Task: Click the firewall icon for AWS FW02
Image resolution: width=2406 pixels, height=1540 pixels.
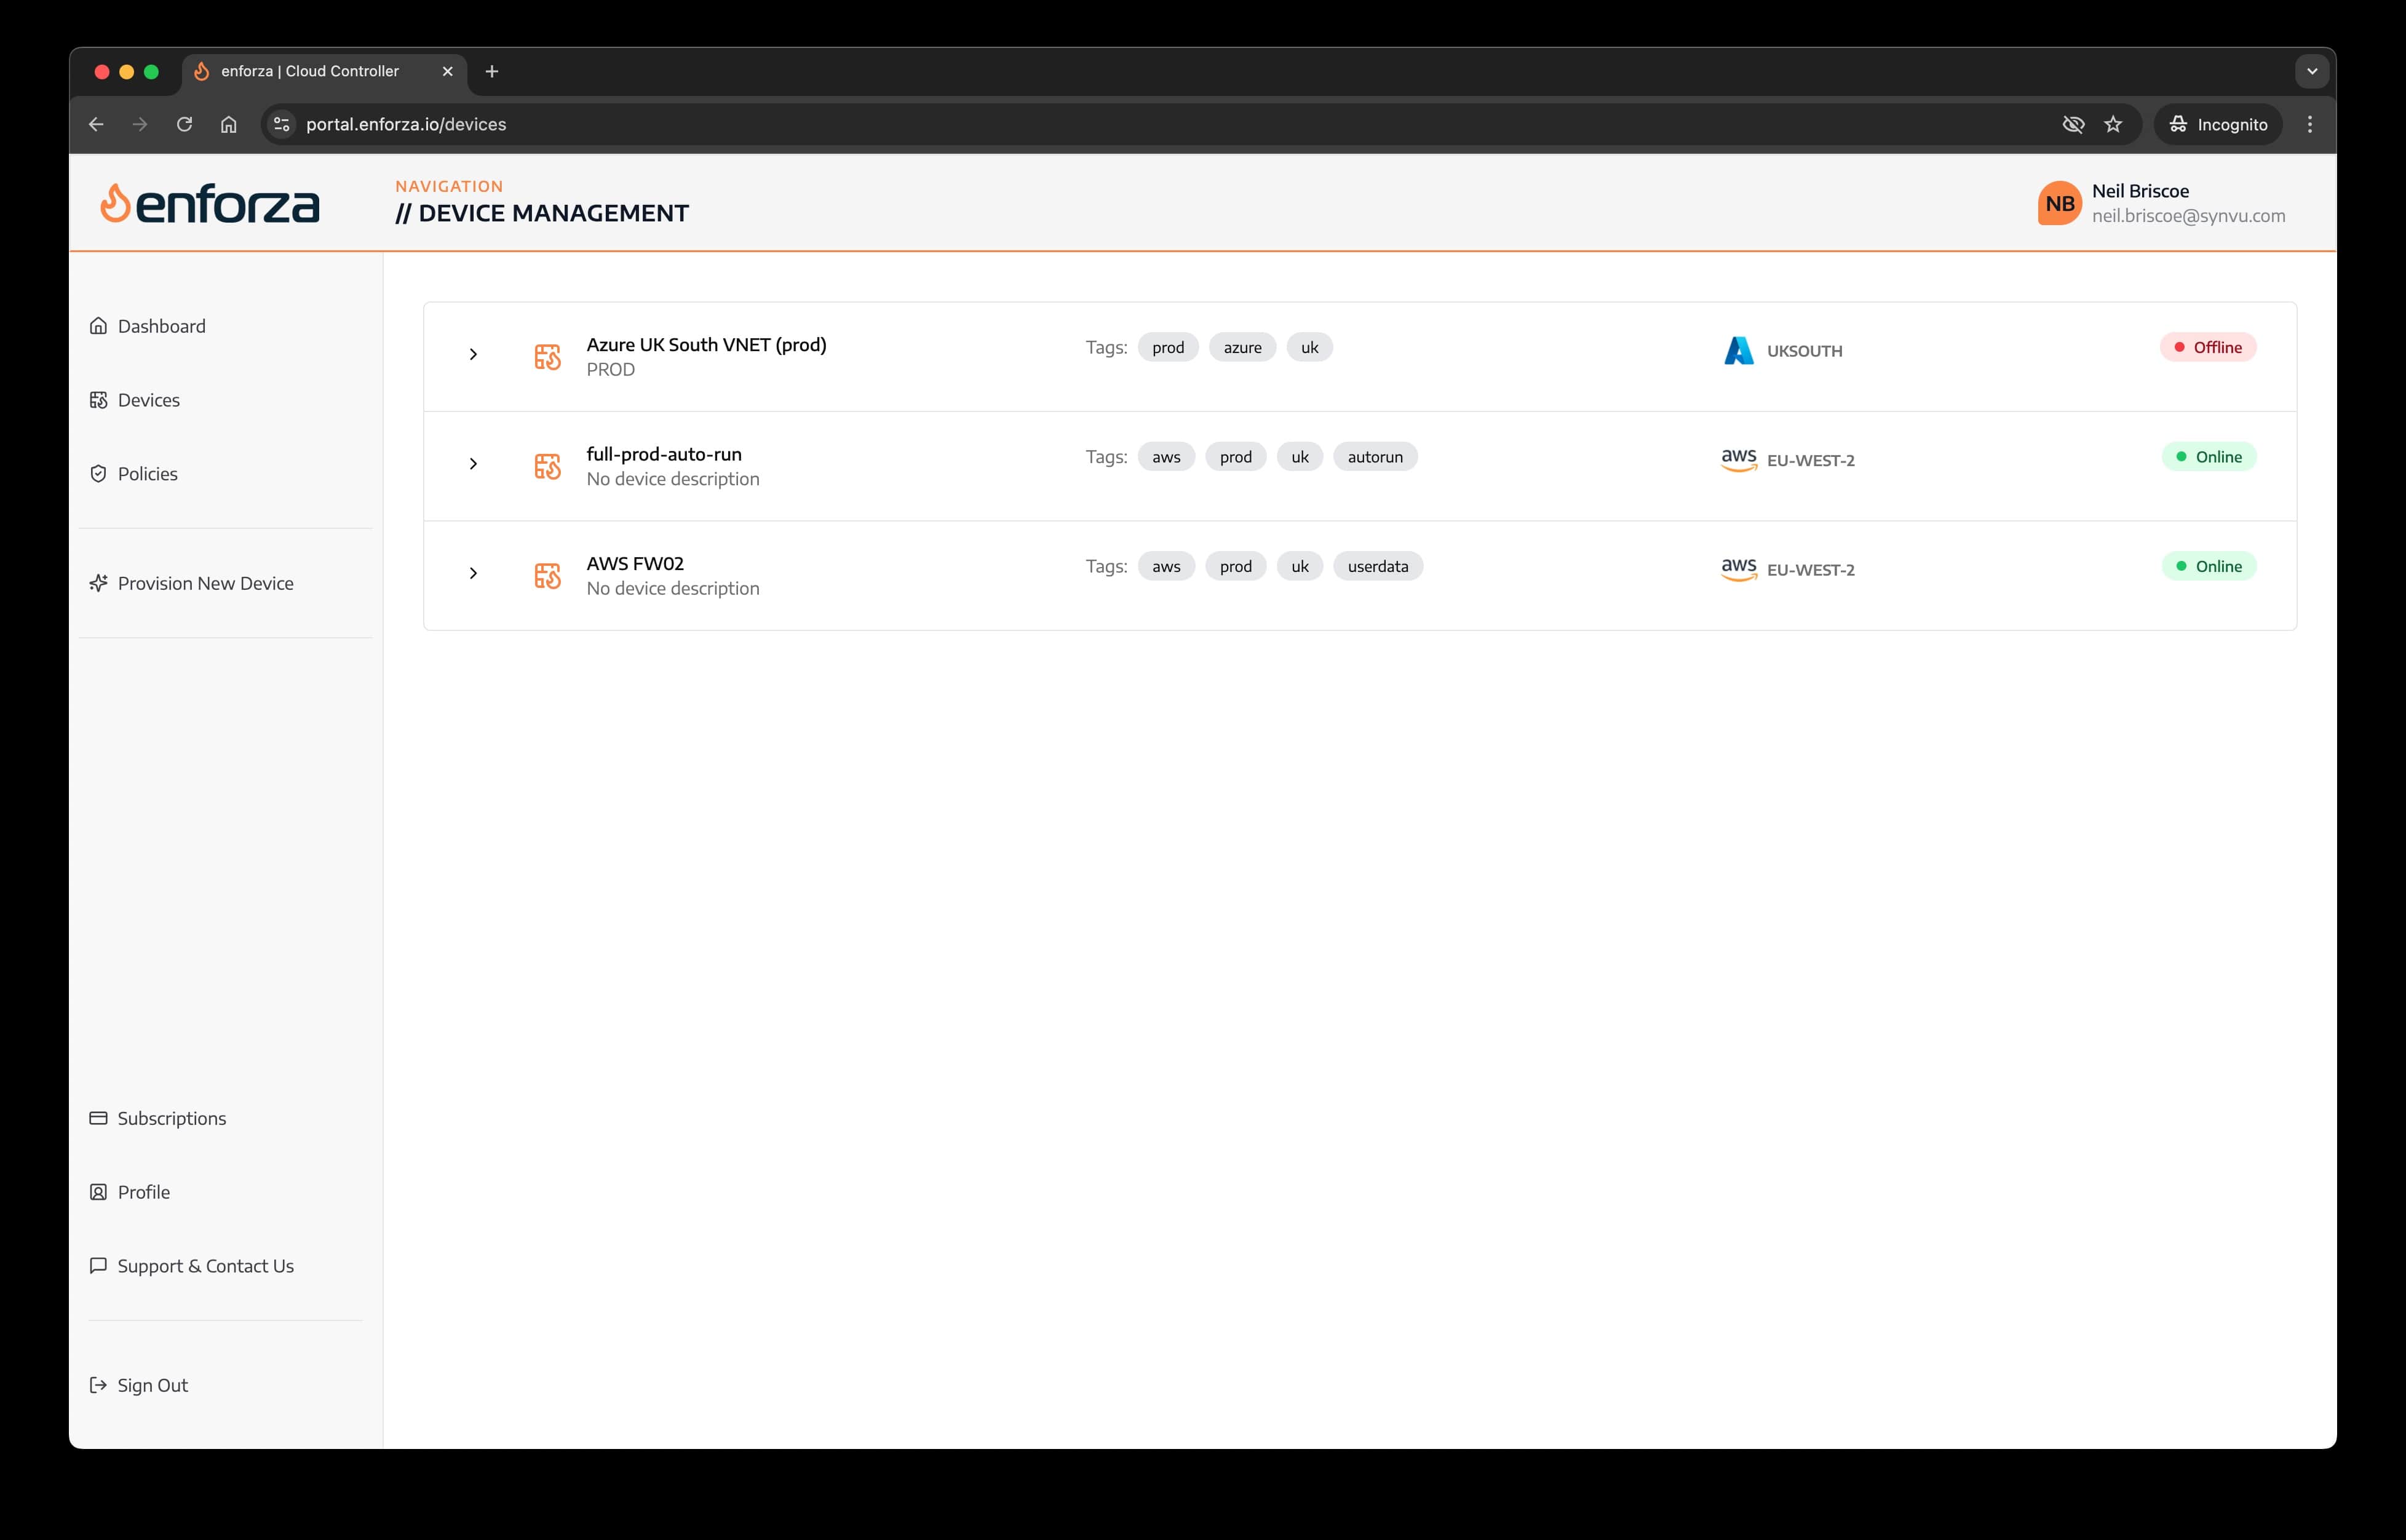Action: coord(547,575)
